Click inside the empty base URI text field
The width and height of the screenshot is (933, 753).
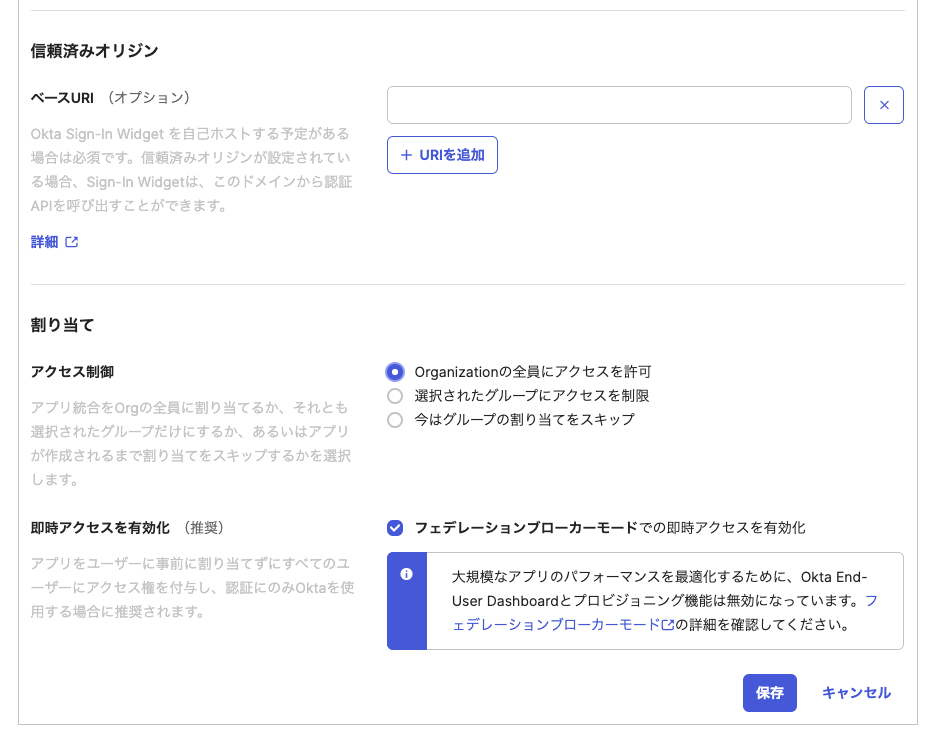[620, 104]
